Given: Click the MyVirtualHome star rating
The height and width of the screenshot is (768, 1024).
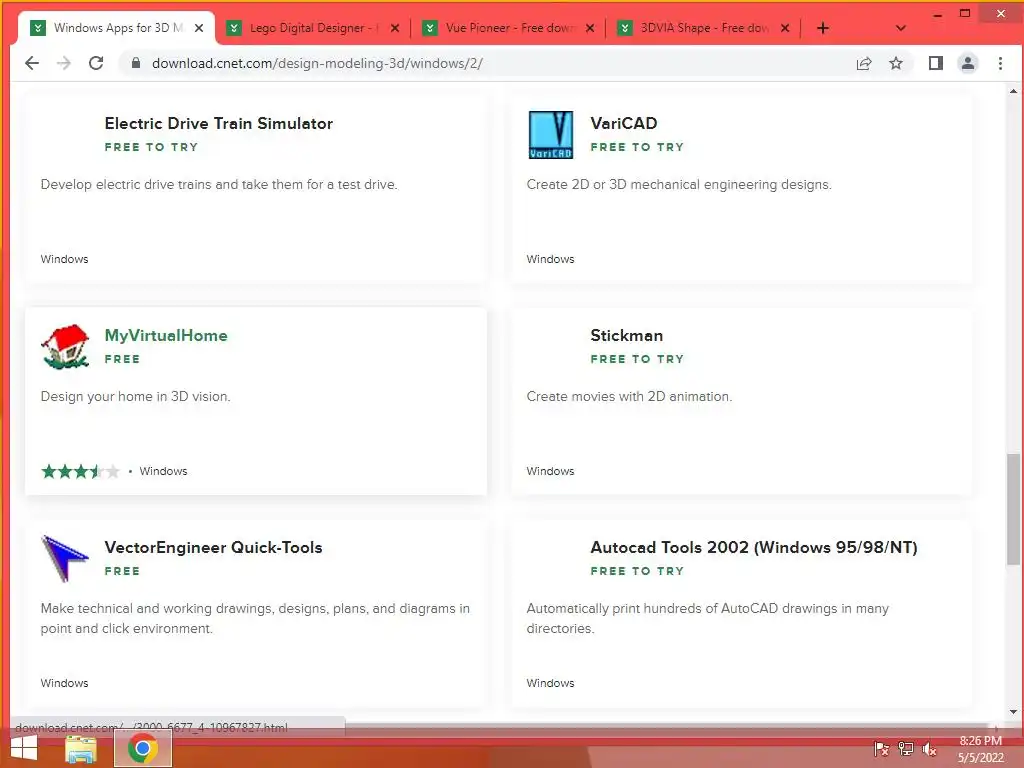Looking at the screenshot, I should click(x=80, y=471).
